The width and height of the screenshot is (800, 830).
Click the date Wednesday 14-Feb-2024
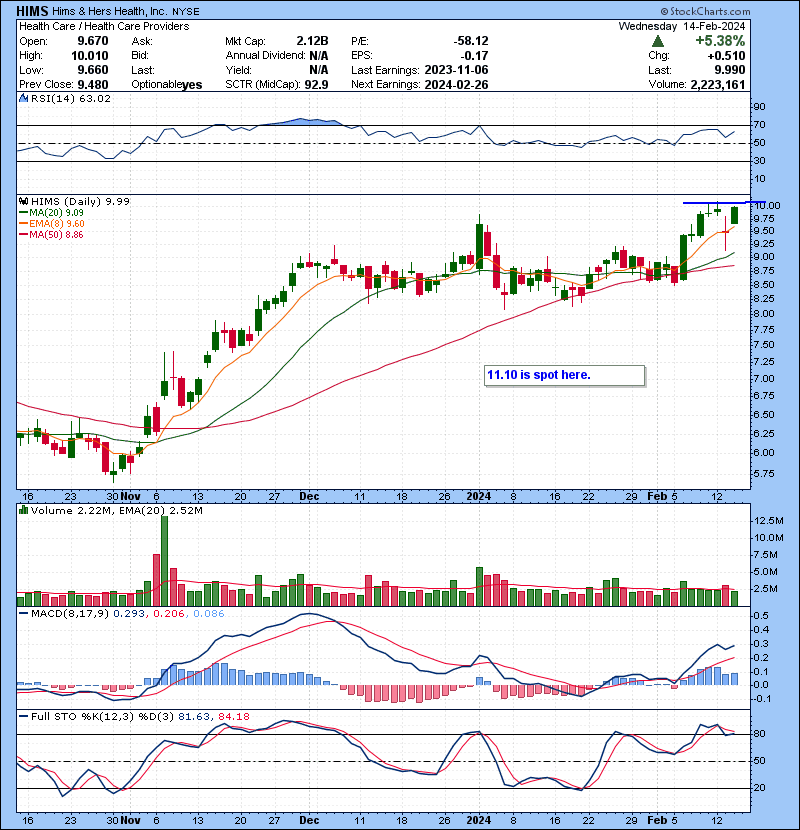pyautogui.click(x=682, y=26)
